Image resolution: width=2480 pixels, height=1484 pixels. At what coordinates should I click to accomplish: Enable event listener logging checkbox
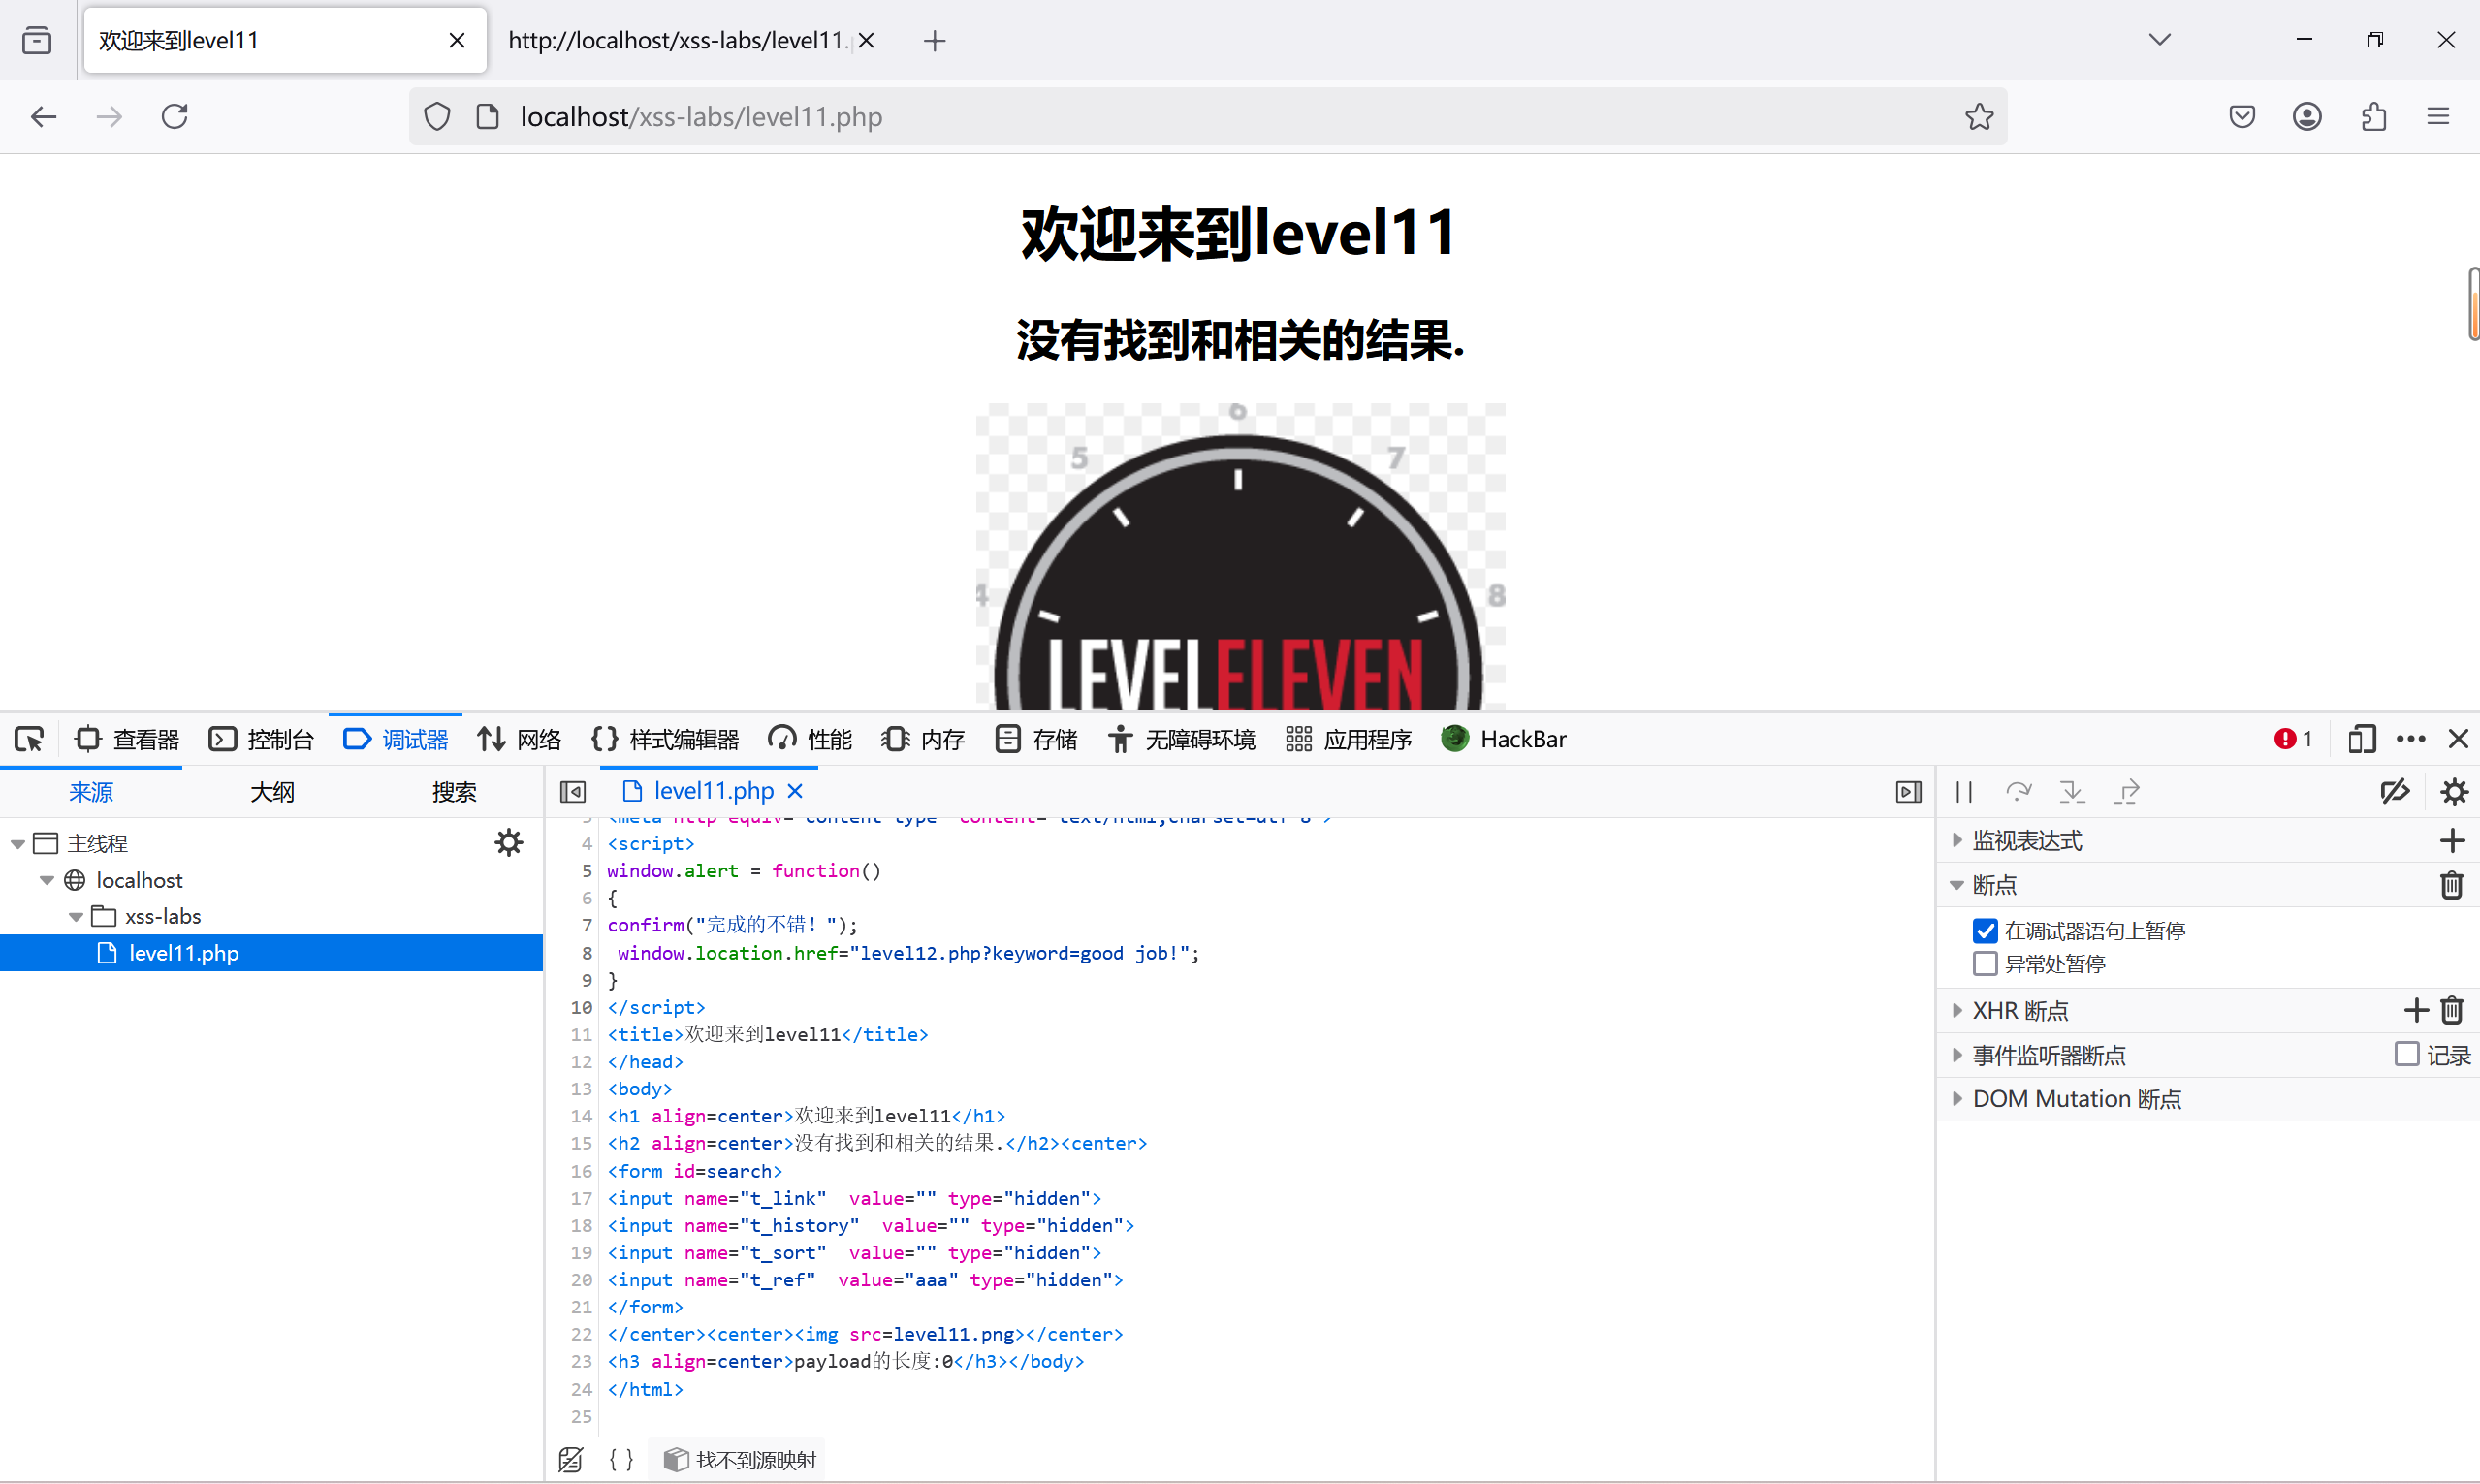coord(2407,1054)
